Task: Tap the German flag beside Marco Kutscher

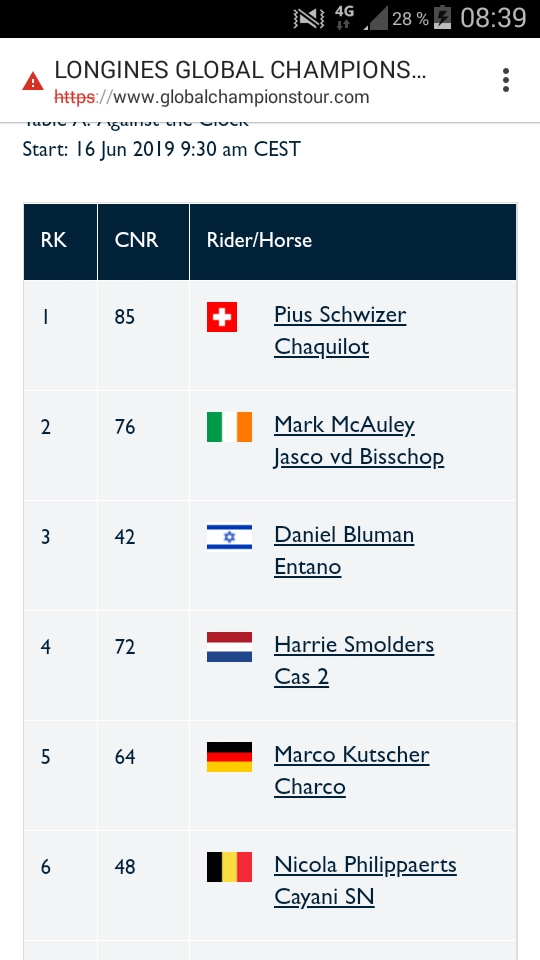Action: tap(229, 757)
